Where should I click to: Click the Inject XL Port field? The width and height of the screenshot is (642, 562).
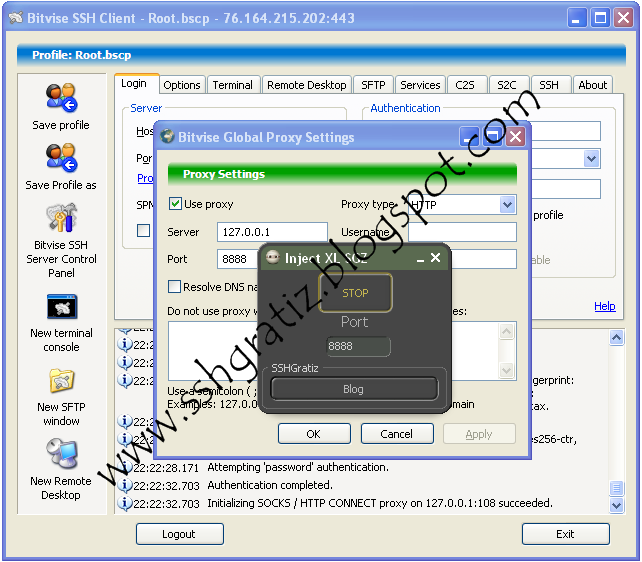(358, 346)
